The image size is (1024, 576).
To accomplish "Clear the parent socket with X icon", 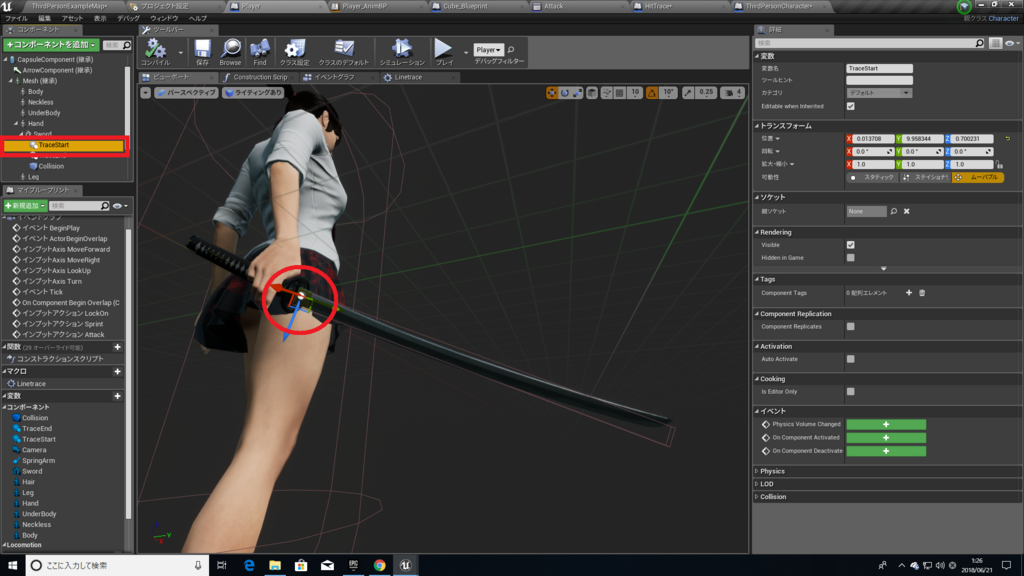I will 906,212.
